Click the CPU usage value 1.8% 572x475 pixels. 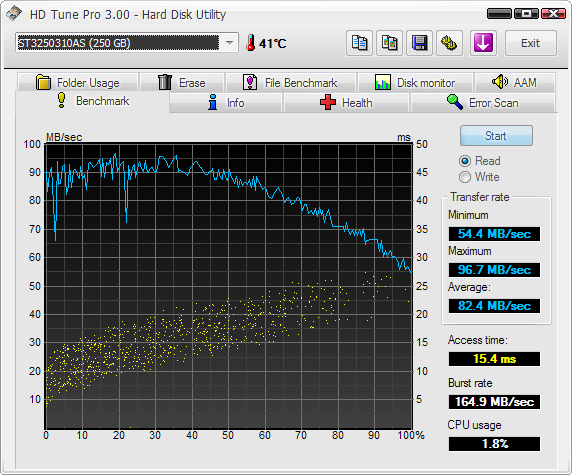[x=494, y=444]
